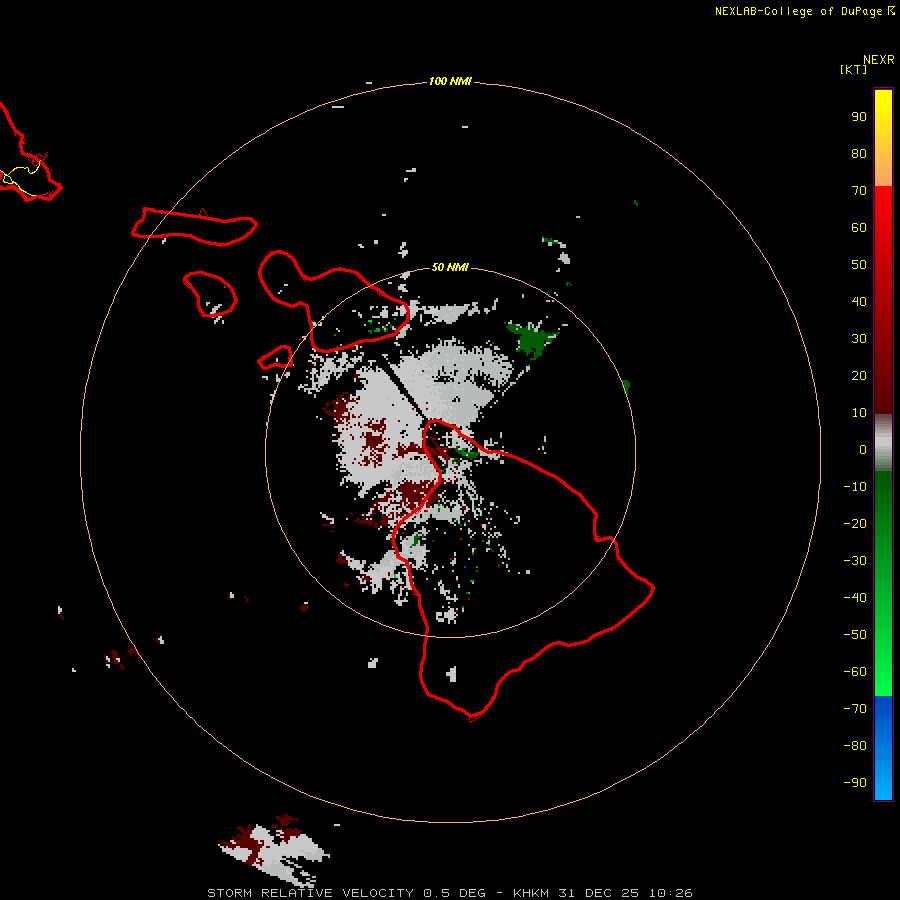The height and width of the screenshot is (900, 900).
Task: Select the -20 value on the velocity scale
Action: (855, 524)
